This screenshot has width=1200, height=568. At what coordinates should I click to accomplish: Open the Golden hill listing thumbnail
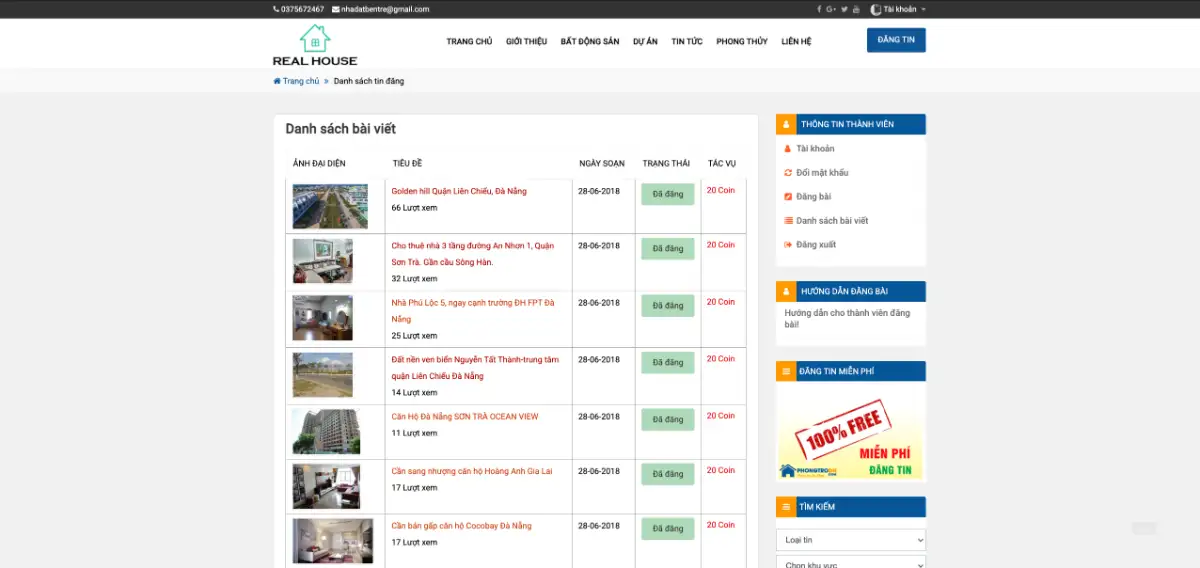[330, 206]
